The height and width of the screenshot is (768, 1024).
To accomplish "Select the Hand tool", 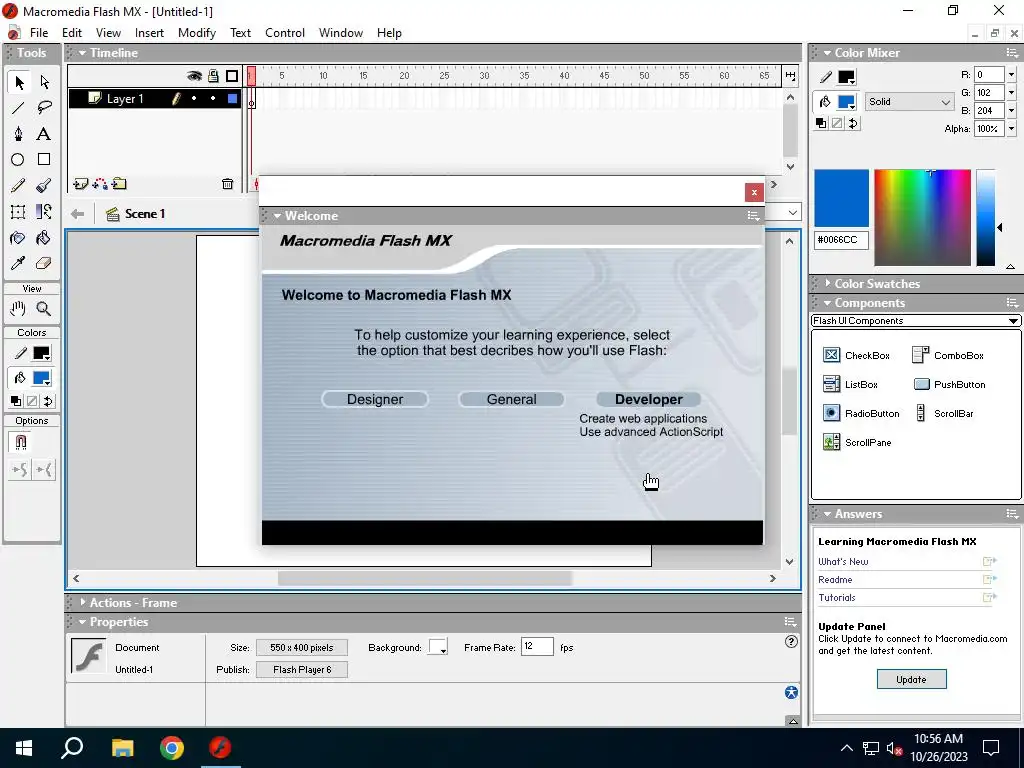I will click(x=18, y=308).
